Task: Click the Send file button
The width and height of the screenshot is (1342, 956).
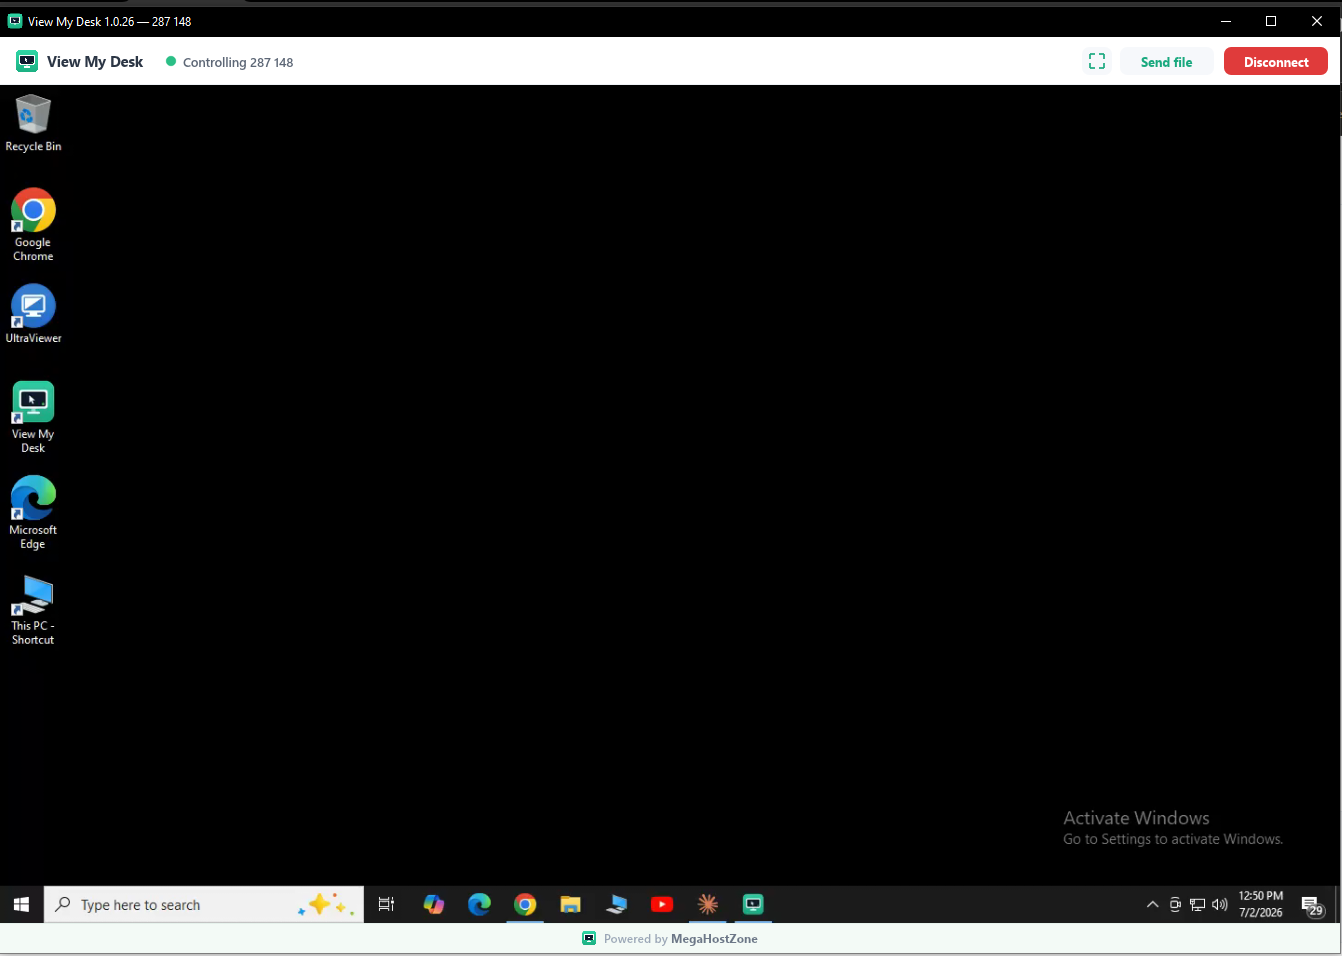Action: tap(1166, 62)
